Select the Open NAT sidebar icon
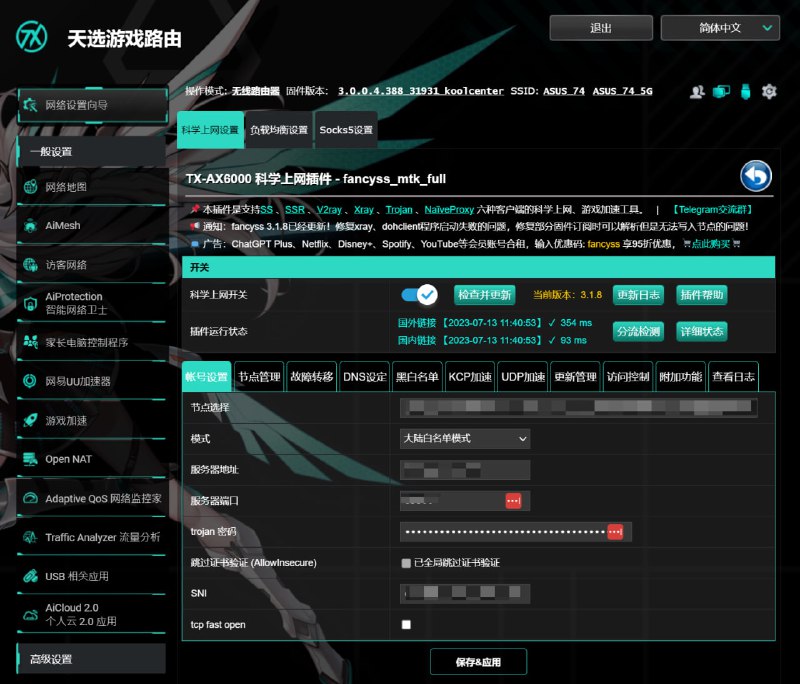800x684 pixels. click(x=31, y=459)
